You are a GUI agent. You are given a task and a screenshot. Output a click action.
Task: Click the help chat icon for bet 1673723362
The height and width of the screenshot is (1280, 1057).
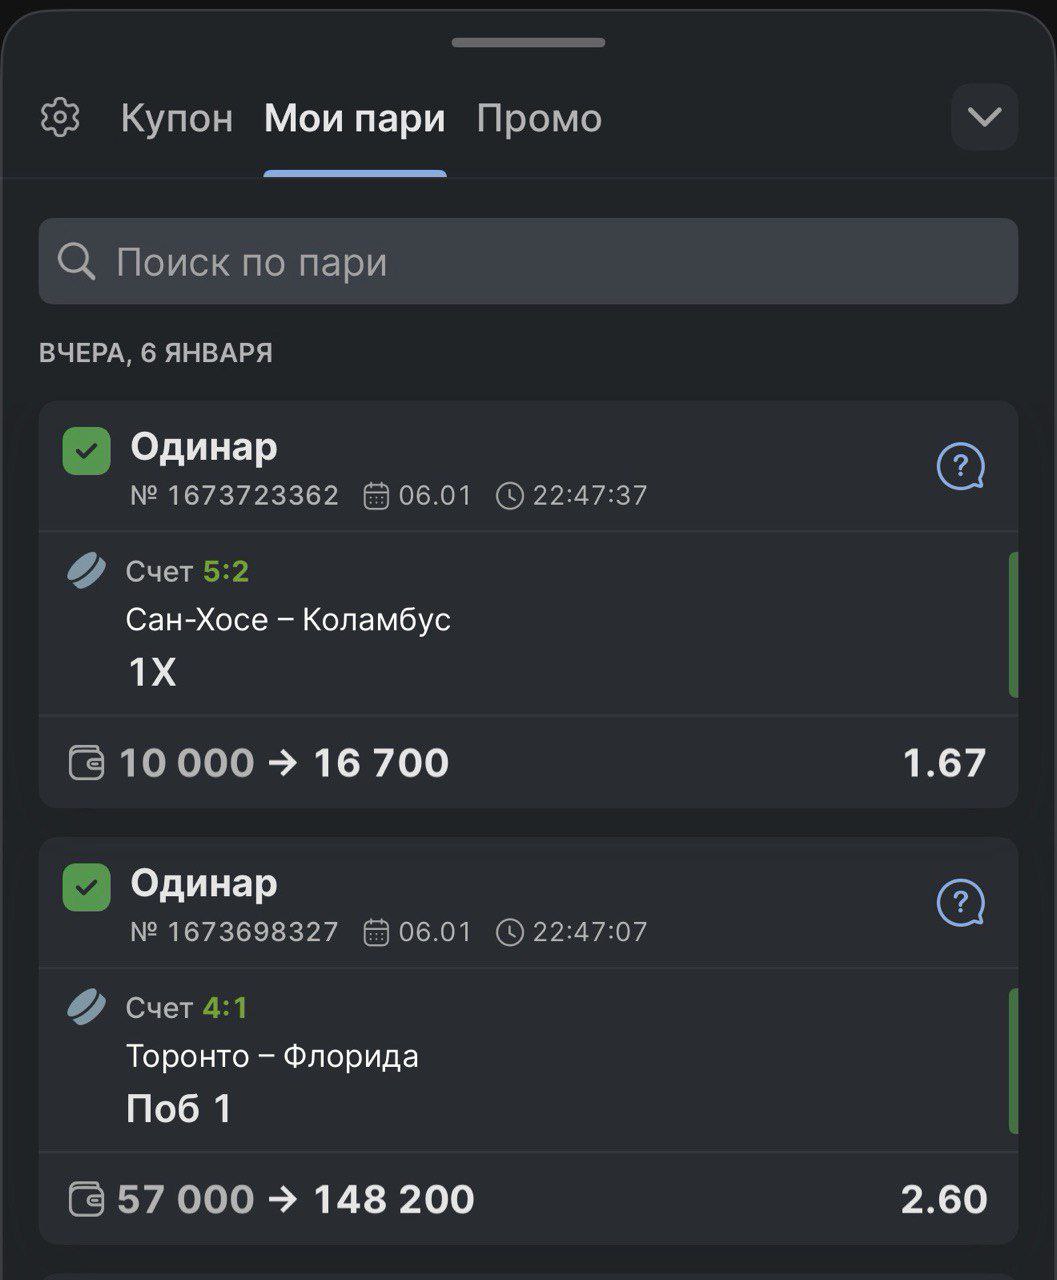(x=960, y=467)
